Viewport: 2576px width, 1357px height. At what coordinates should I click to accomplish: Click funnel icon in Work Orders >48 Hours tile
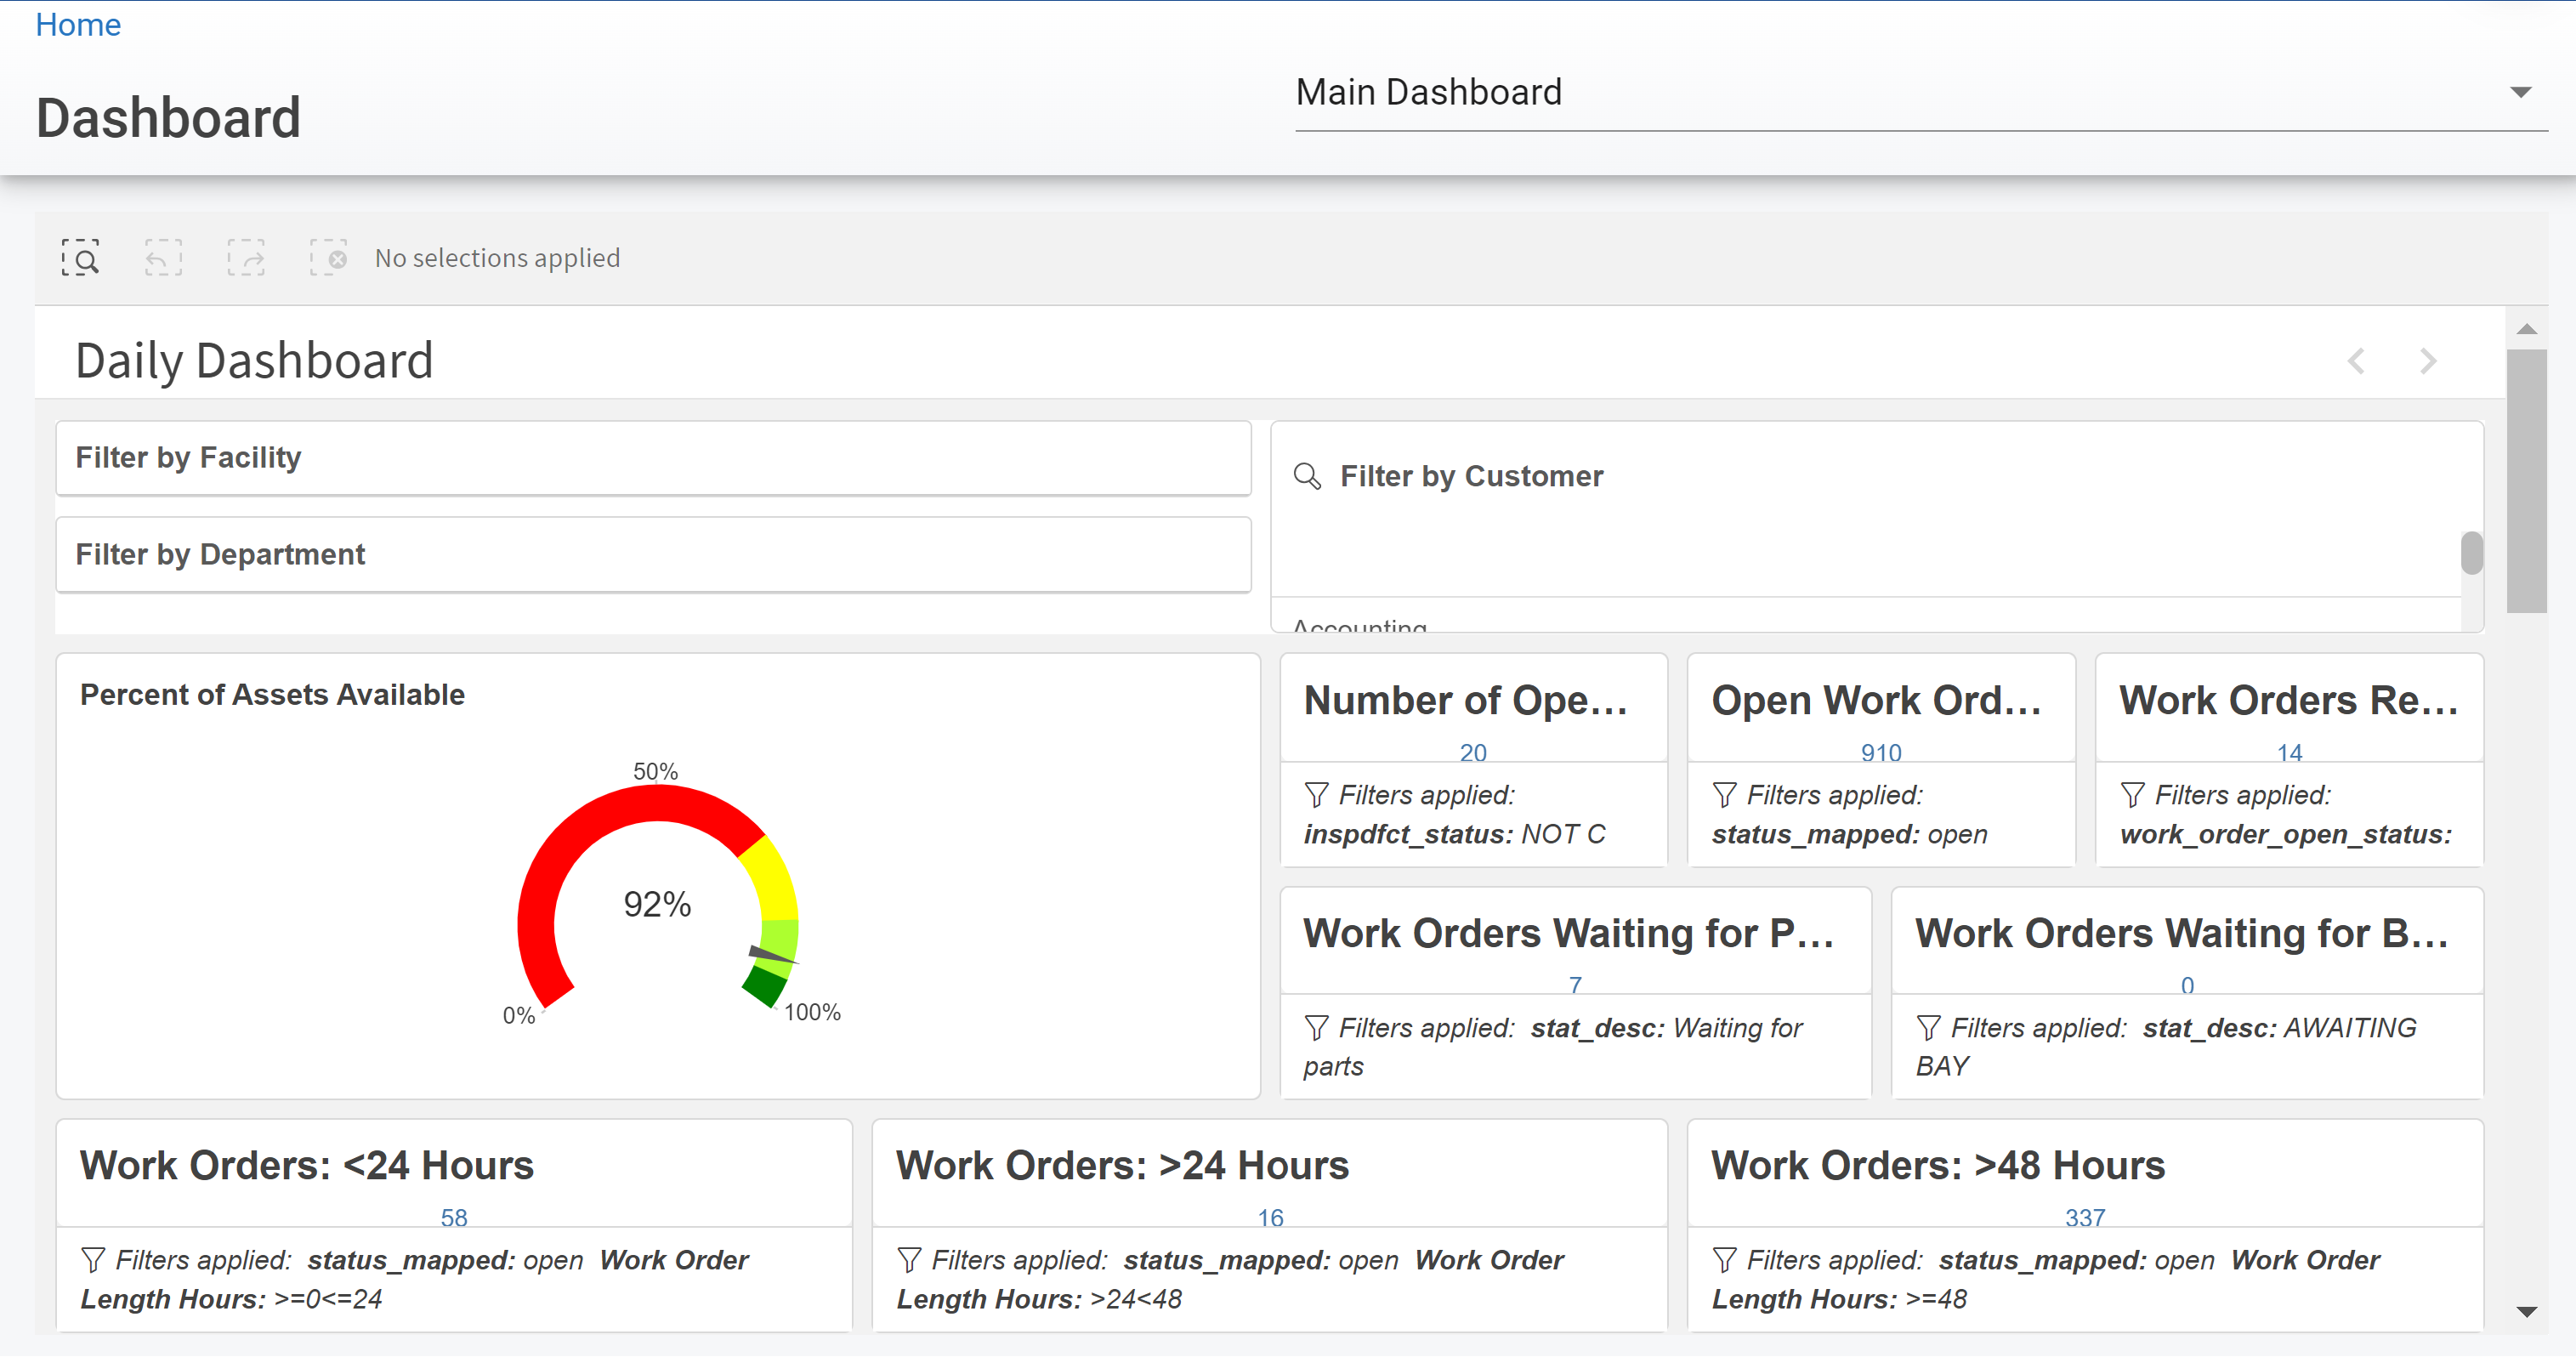1724,1260
